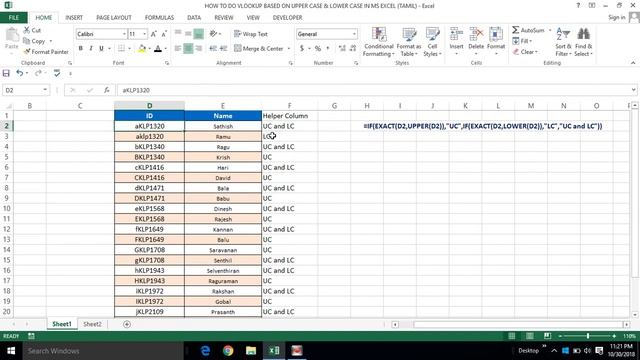Viewport: 640px width, 360px height.
Task: Open the FILE tab
Action: [x=13, y=18]
